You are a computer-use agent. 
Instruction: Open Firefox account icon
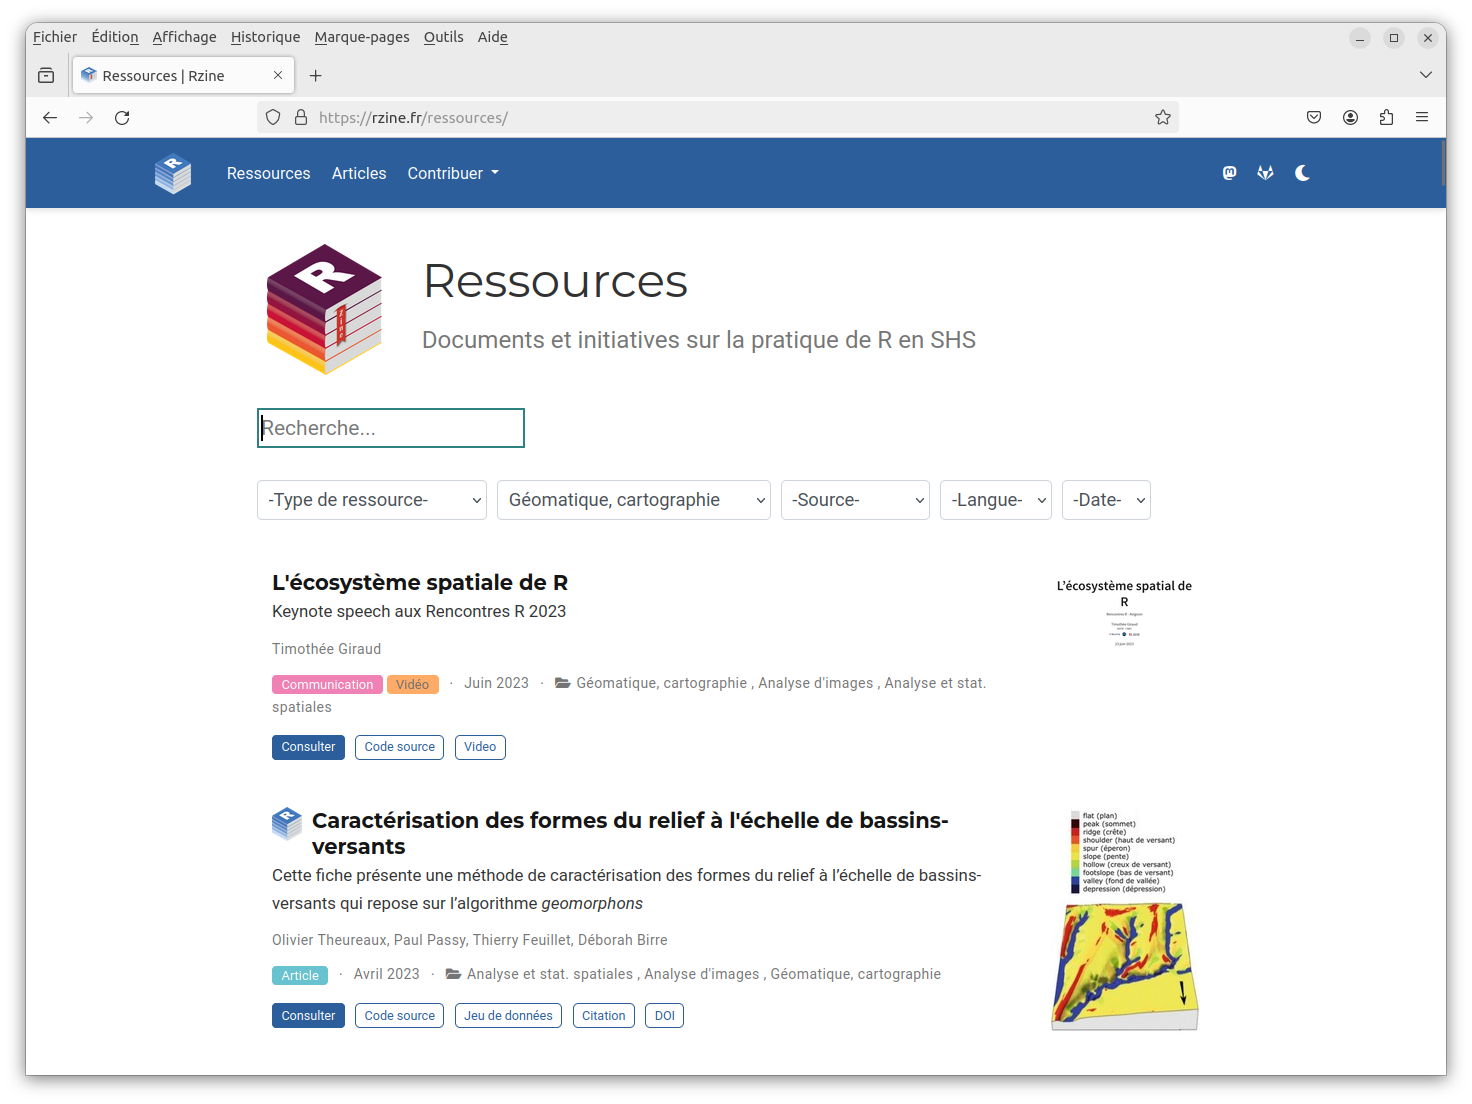point(1350,118)
